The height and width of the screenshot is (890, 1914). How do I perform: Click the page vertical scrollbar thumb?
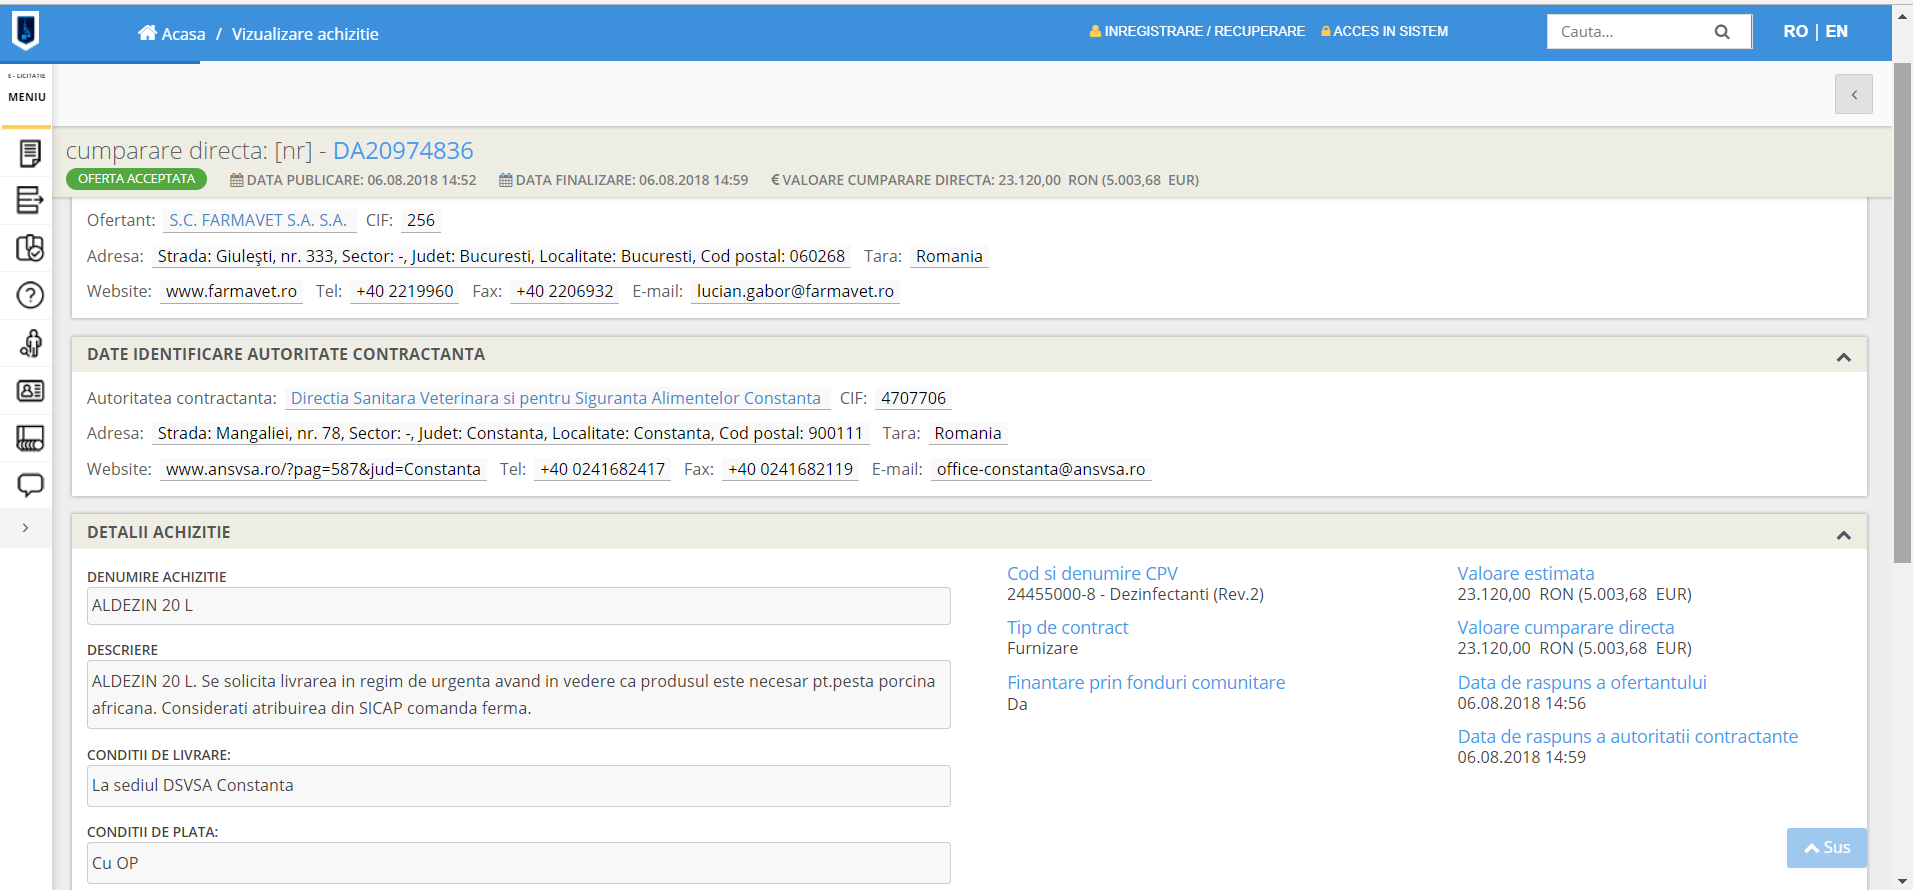(x=1903, y=313)
